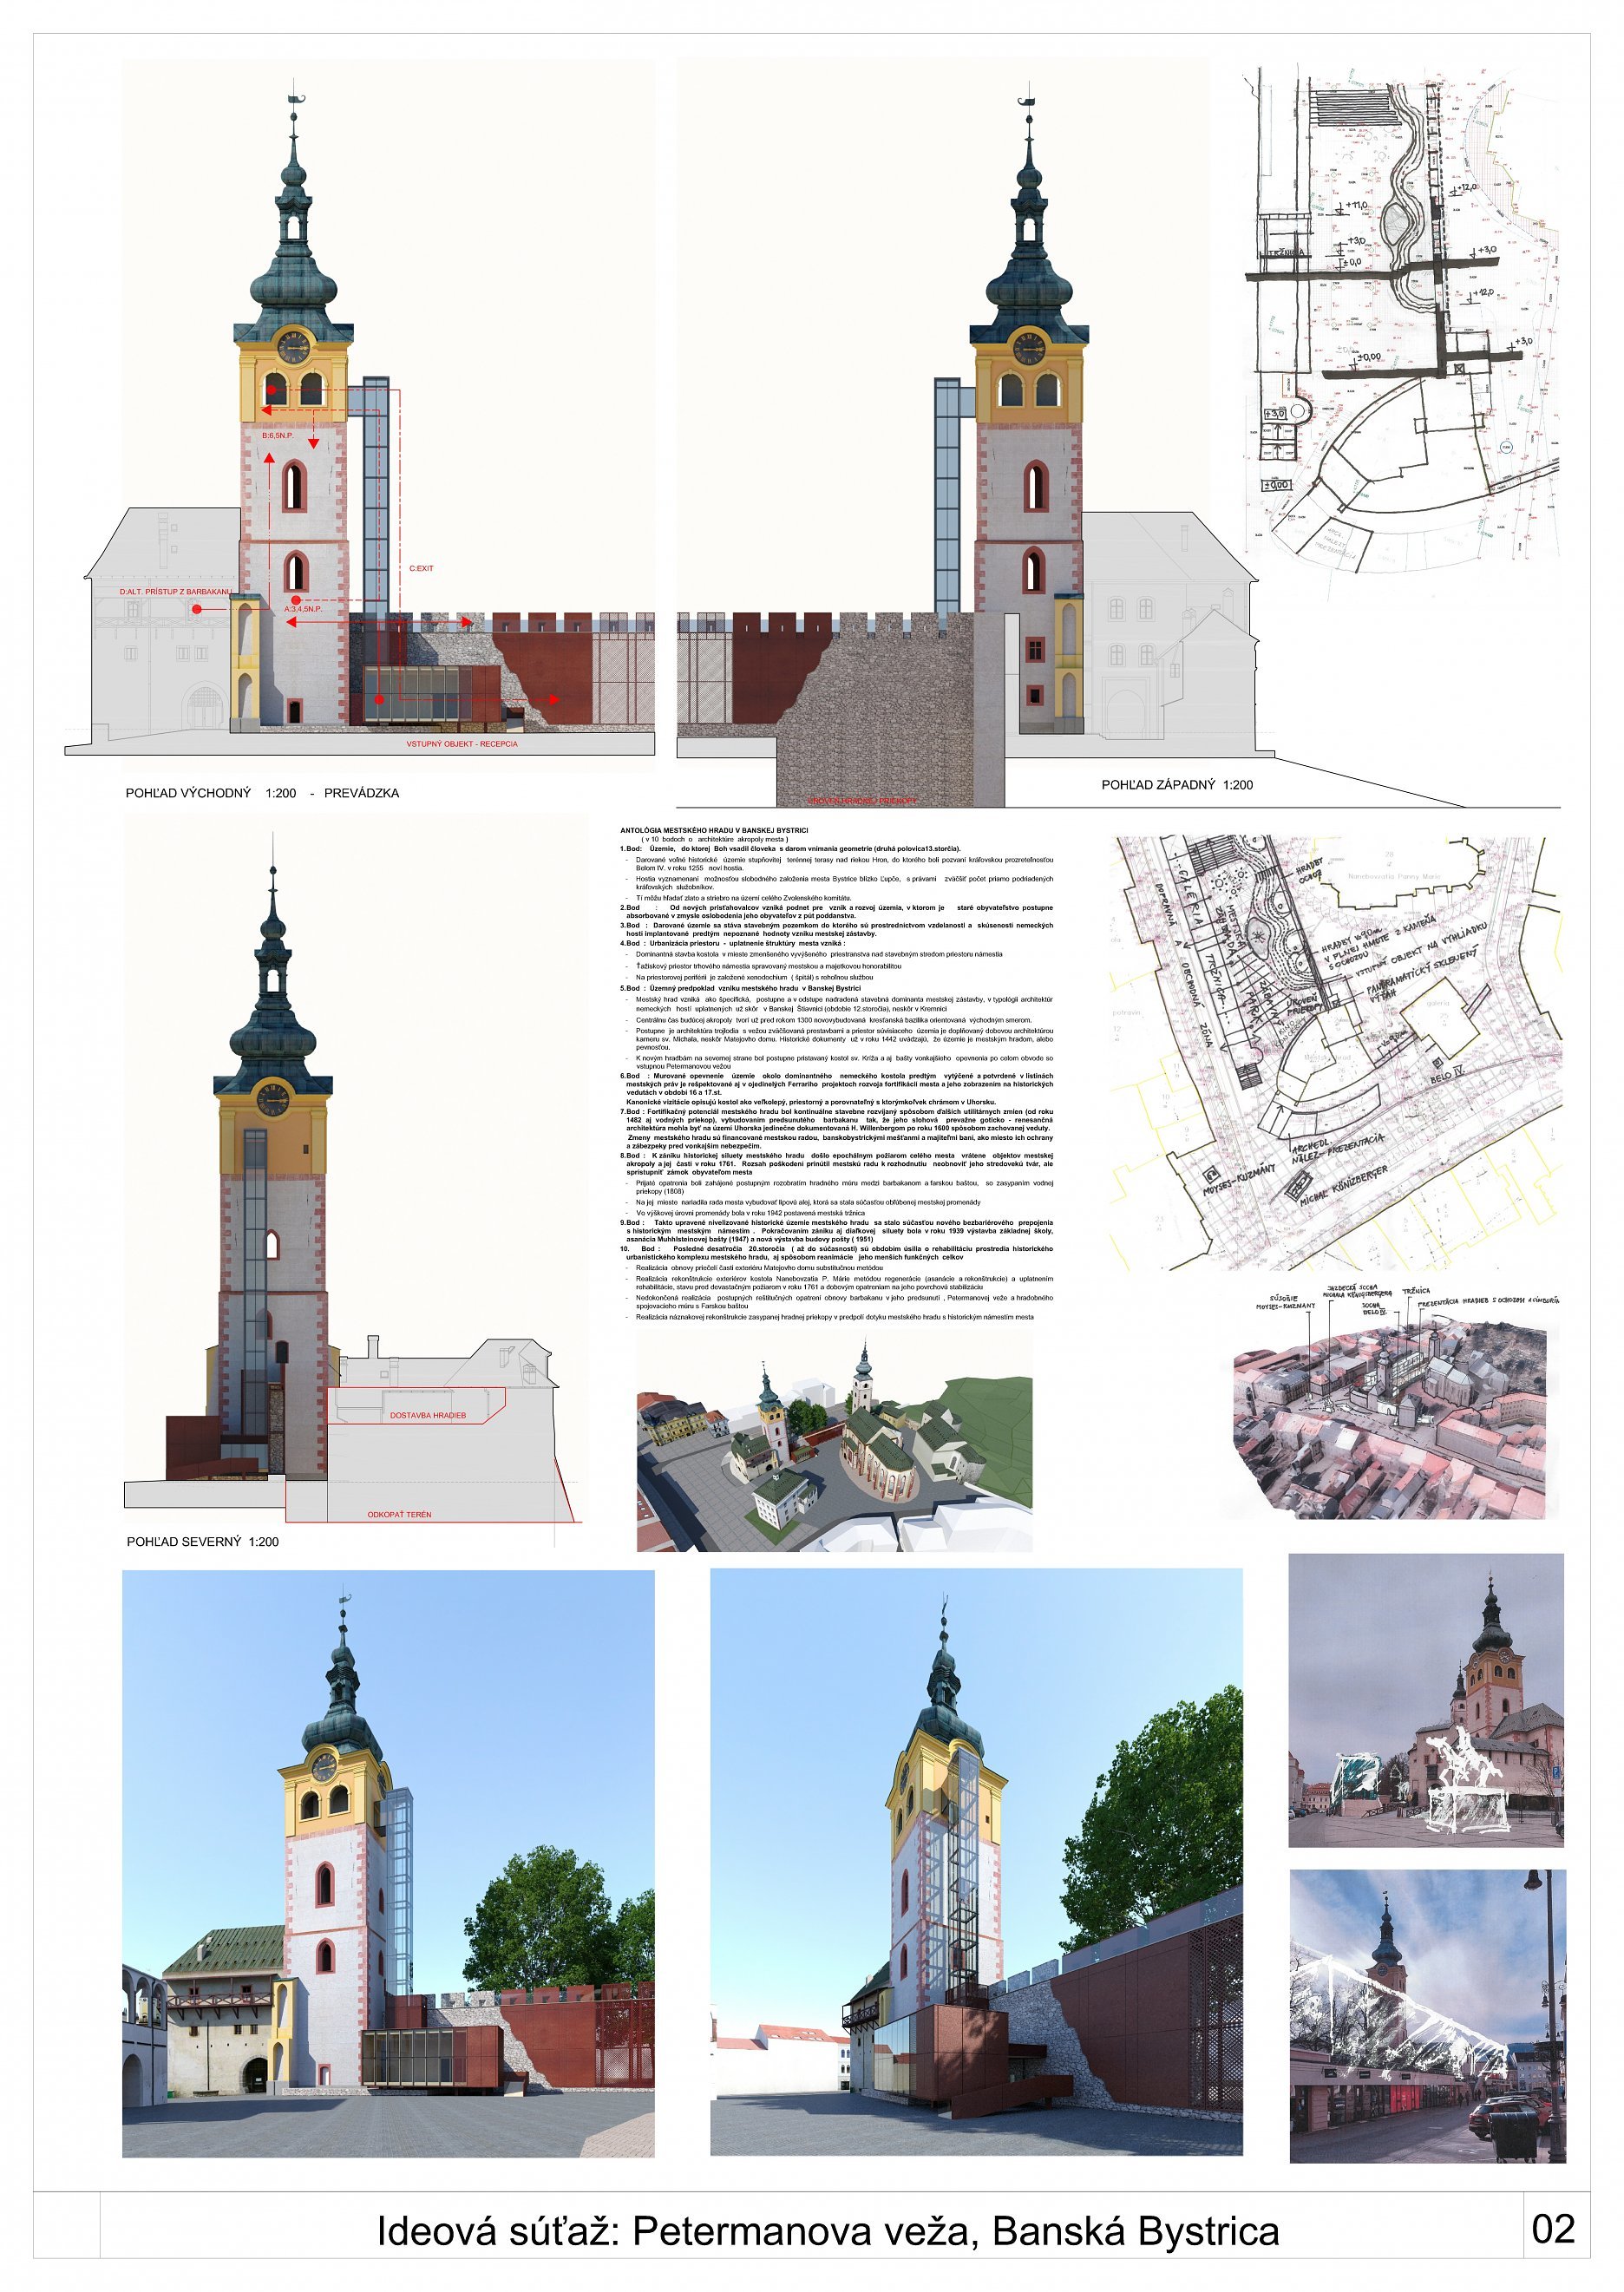This screenshot has height=2292, width=1624.
Task: Select the ODKOPAŤ TERÉN label
Action: (399, 1514)
